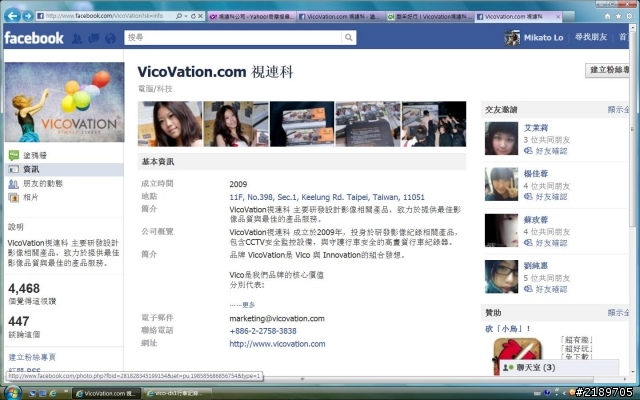
Task: Click the 相片 photos icon in sidebar
Action: [x=14, y=198]
